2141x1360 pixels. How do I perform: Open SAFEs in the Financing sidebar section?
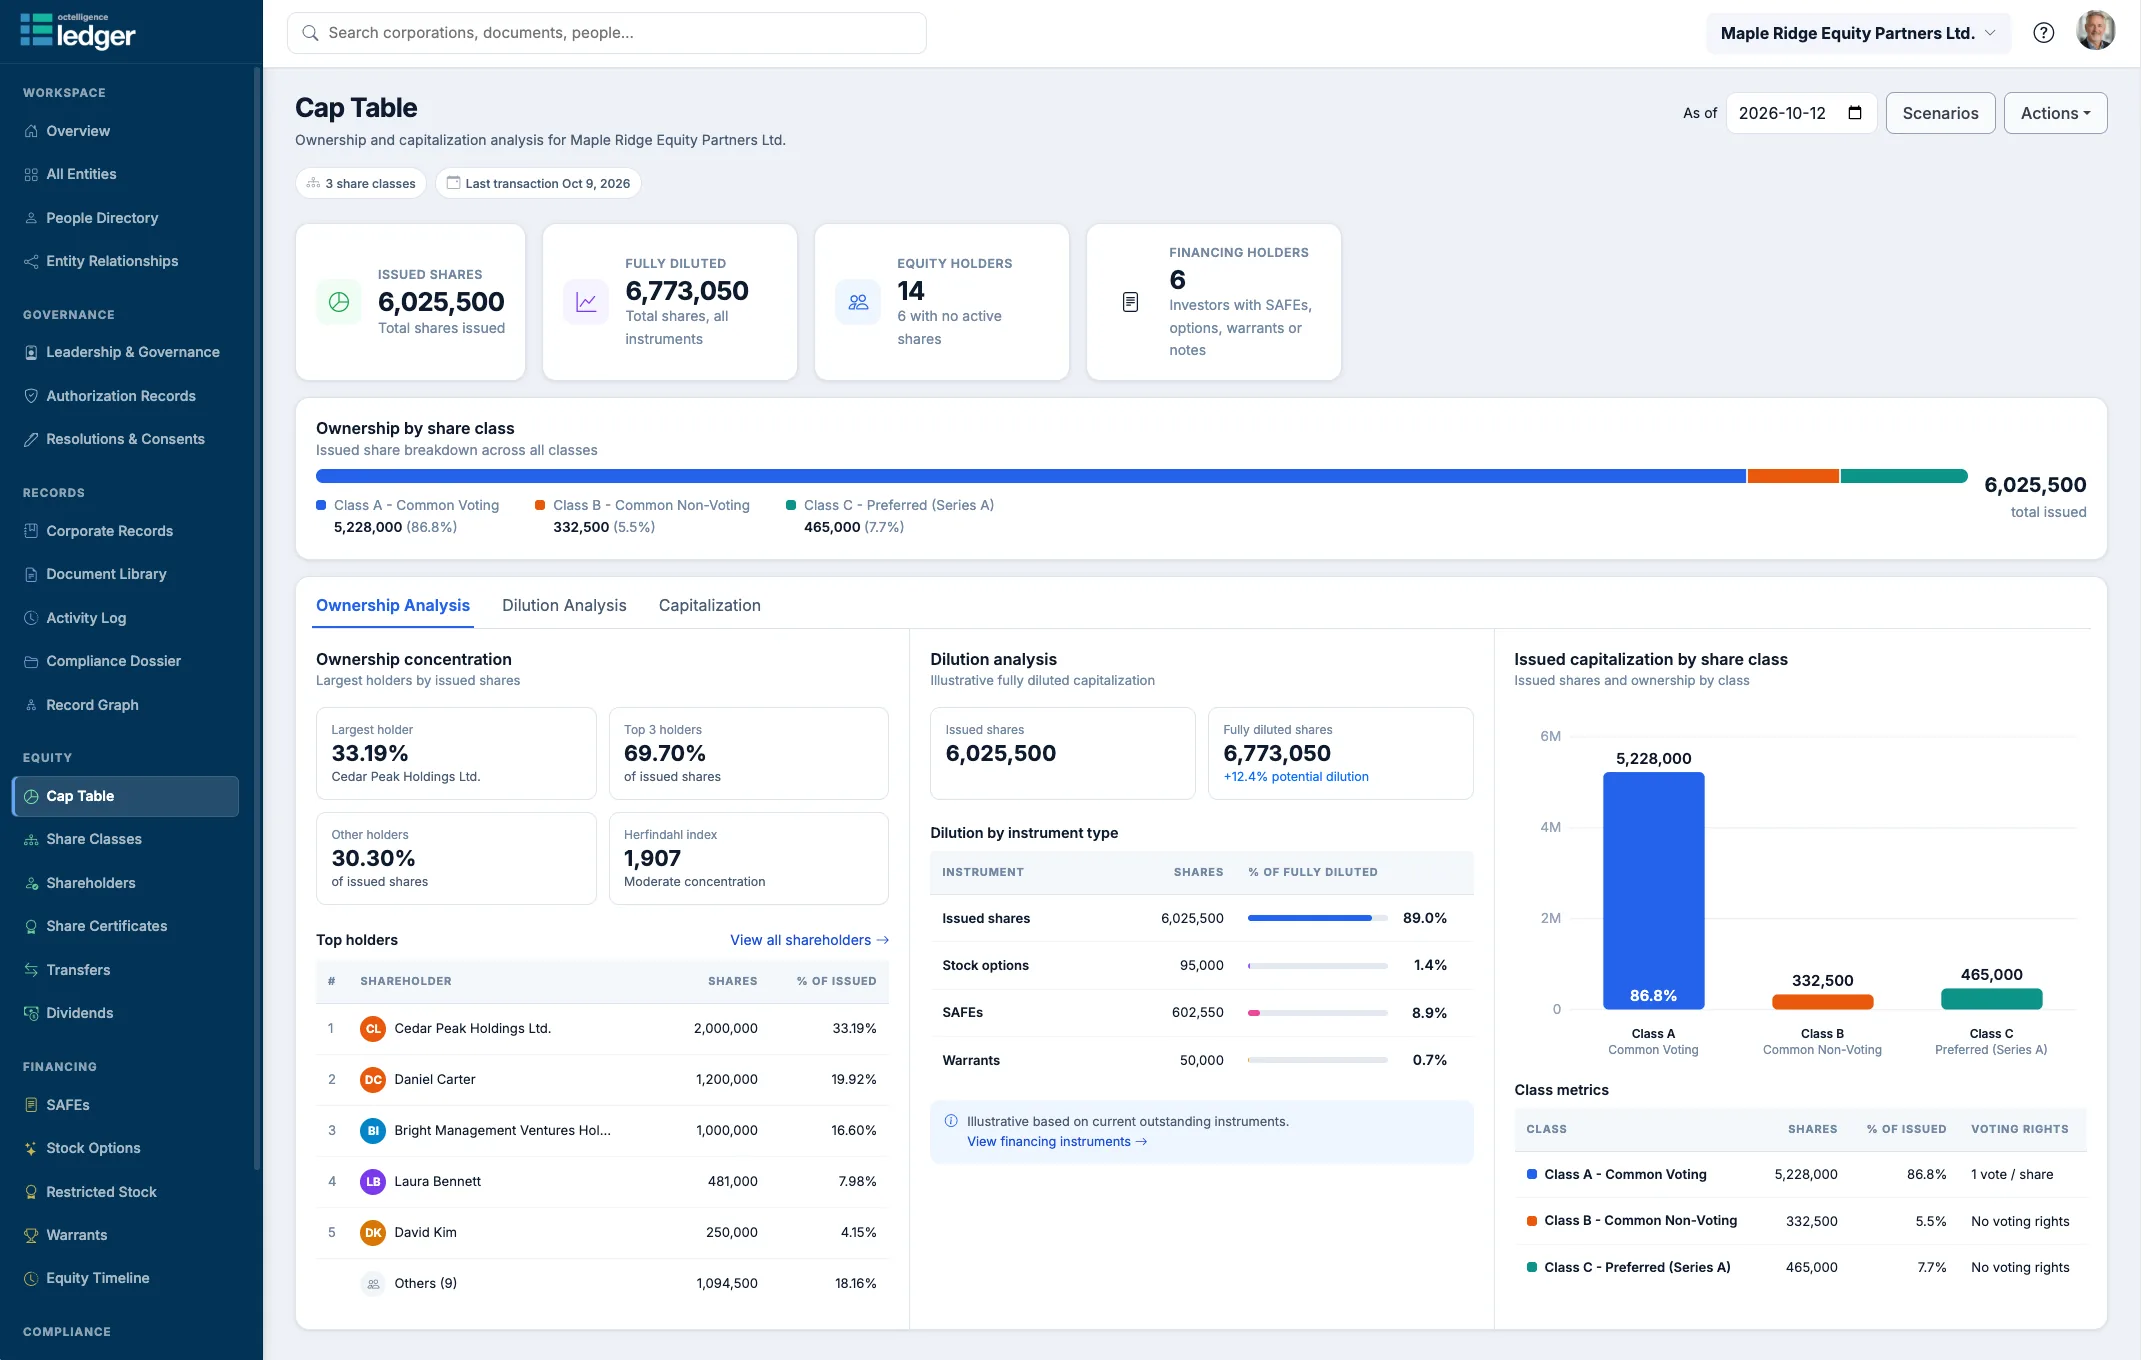pyautogui.click(x=126, y=1105)
